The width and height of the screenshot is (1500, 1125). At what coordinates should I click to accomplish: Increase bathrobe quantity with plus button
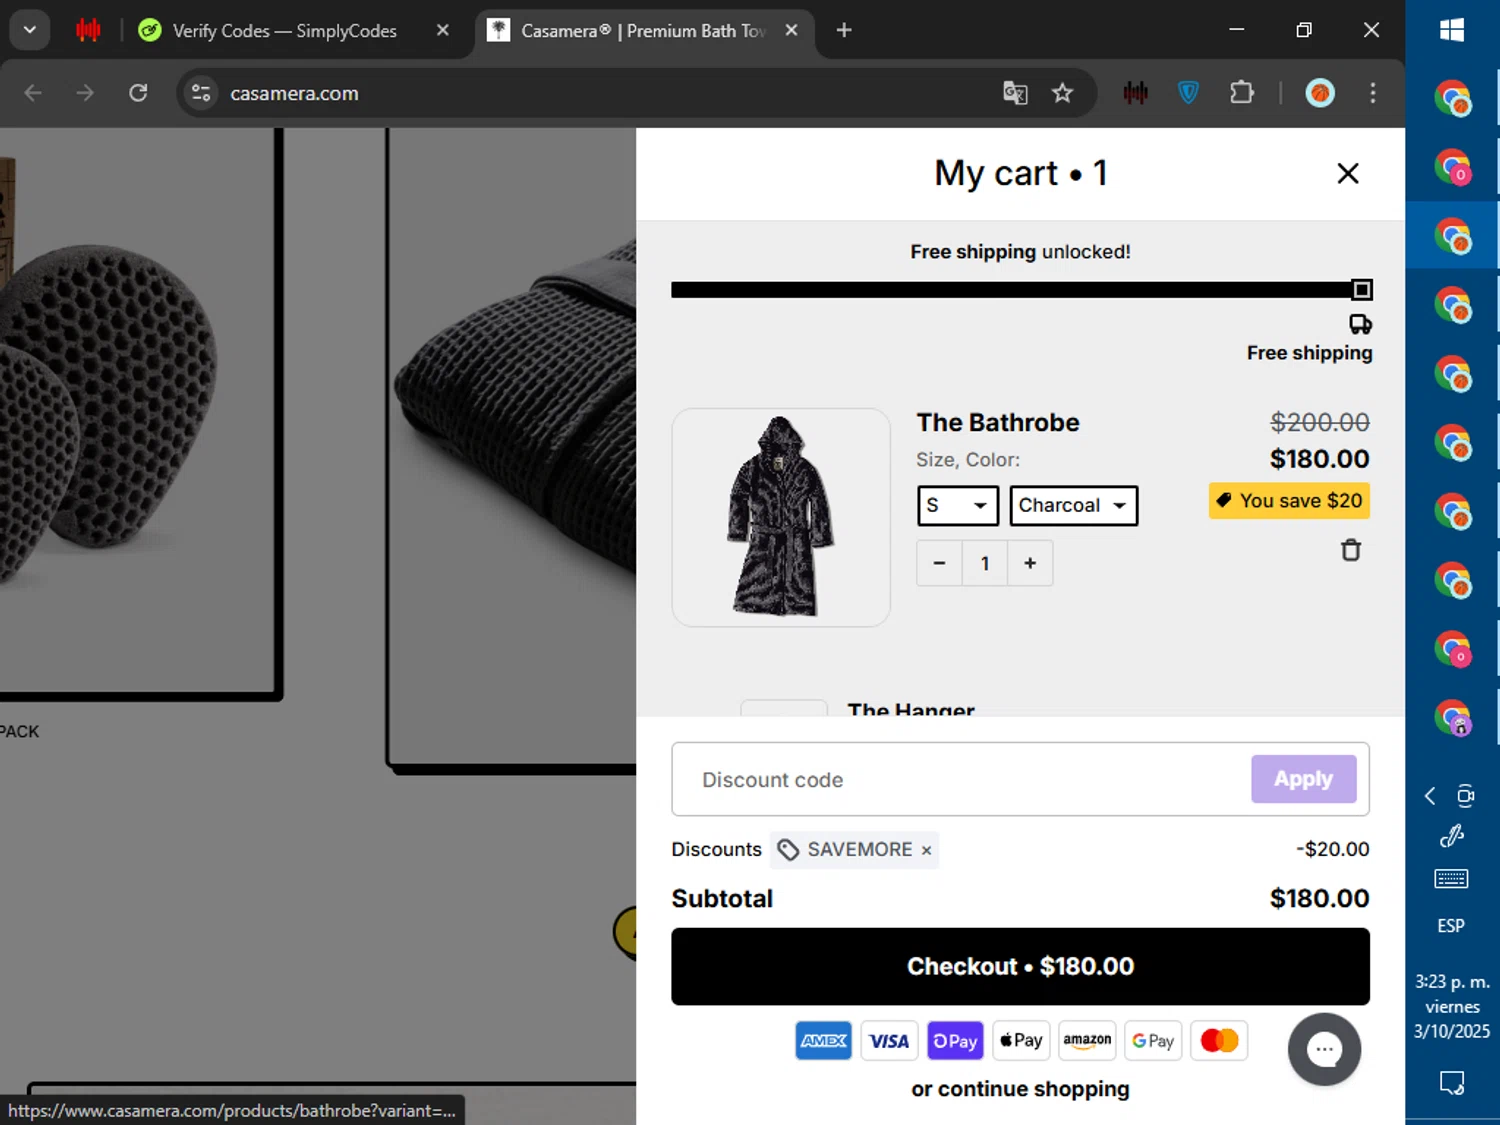tap(1030, 563)
